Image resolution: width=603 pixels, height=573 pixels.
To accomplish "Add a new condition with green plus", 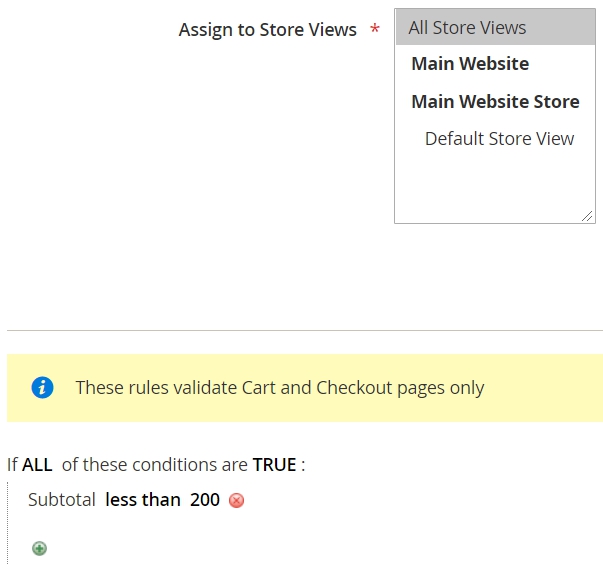I will coord(39,548).
